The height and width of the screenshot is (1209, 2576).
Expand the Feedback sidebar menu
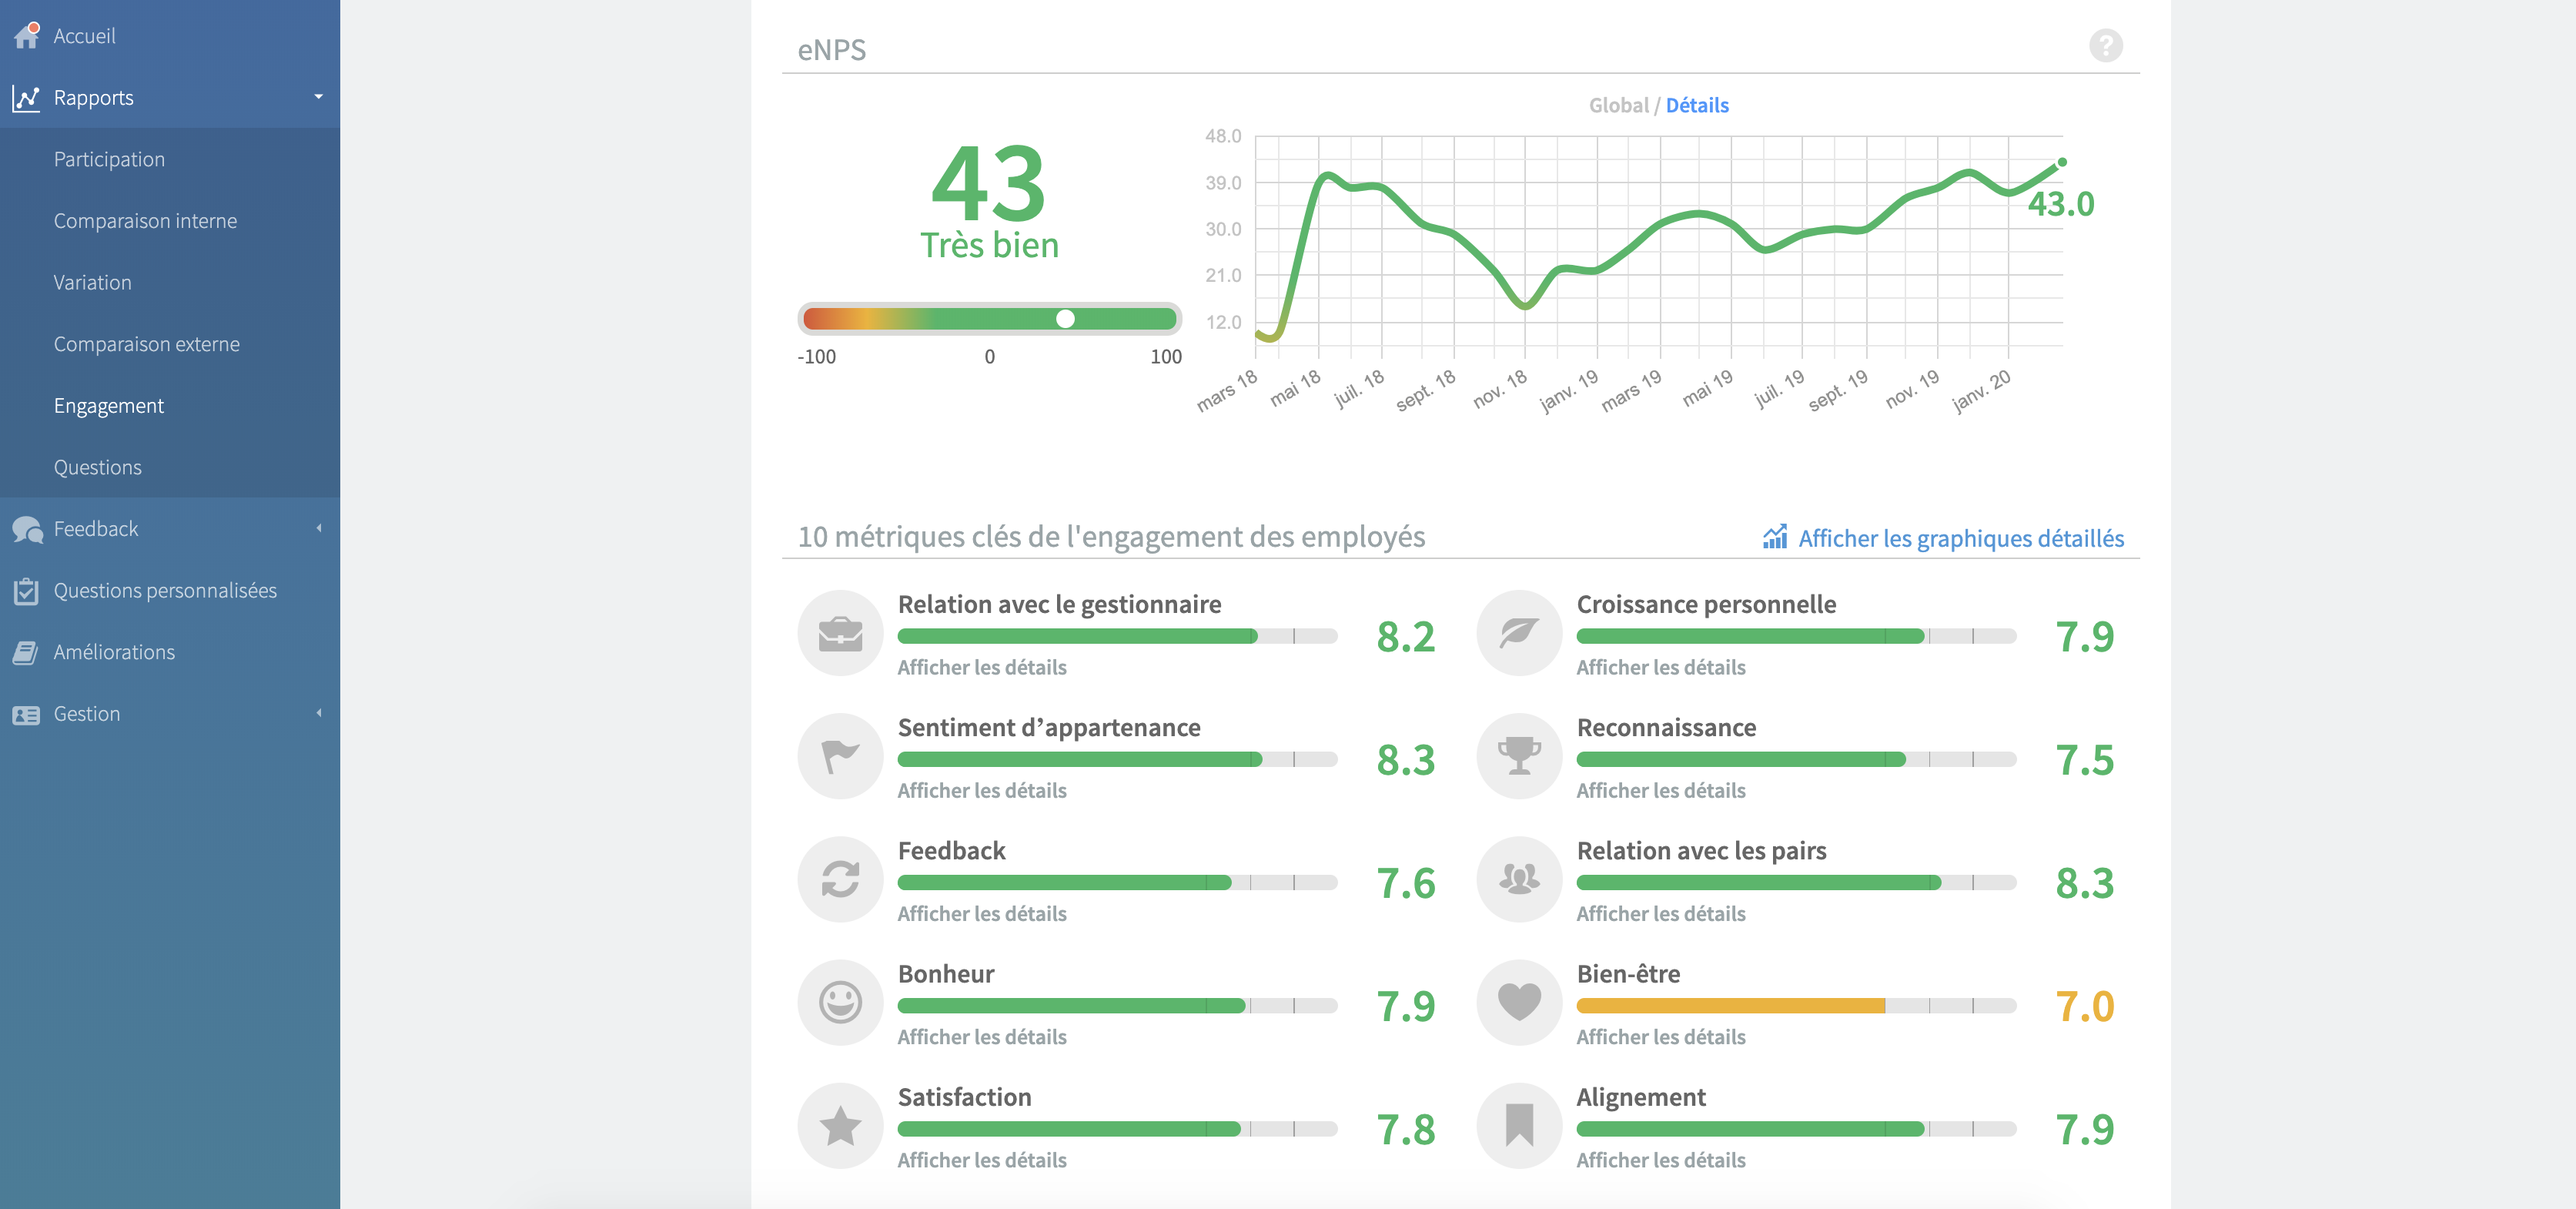click(x=318, y=528)
